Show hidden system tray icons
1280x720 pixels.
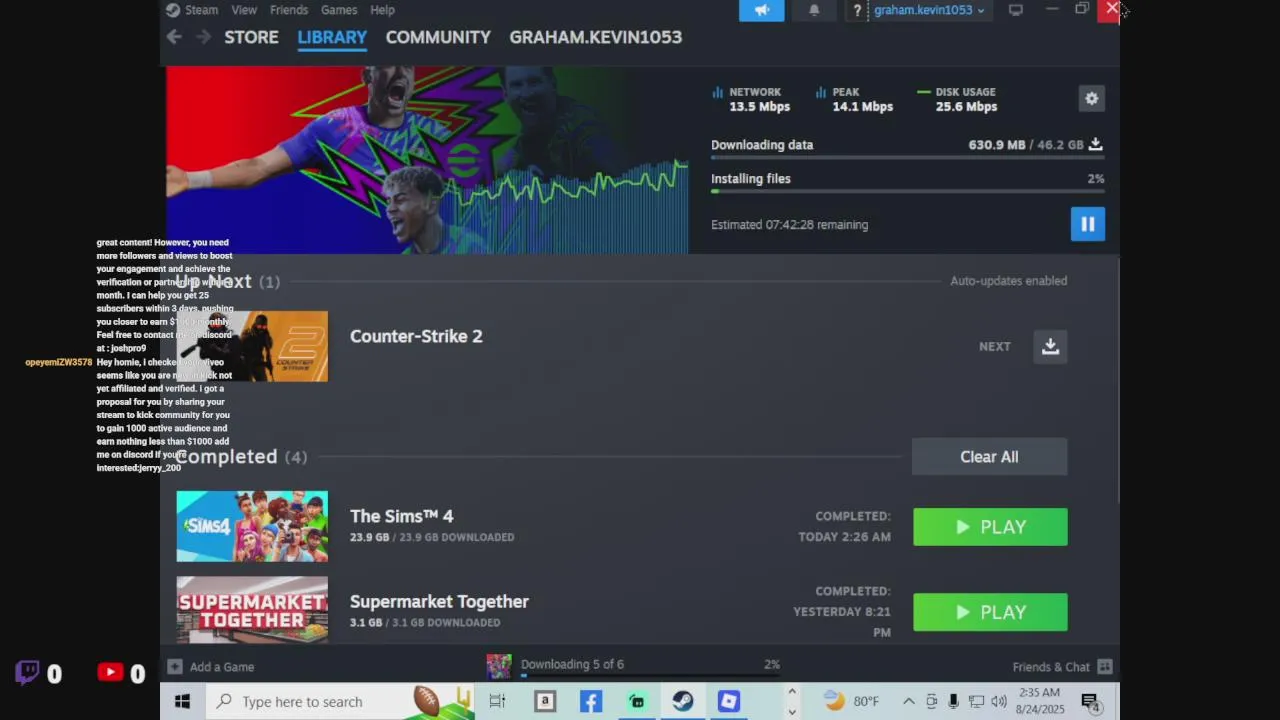click(909, 702)
